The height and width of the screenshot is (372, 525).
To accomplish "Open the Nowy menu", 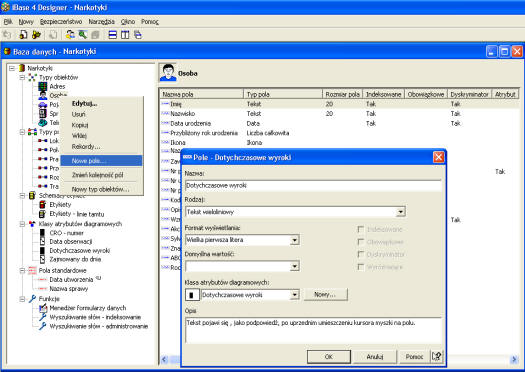I will click(x=26, y=22).
